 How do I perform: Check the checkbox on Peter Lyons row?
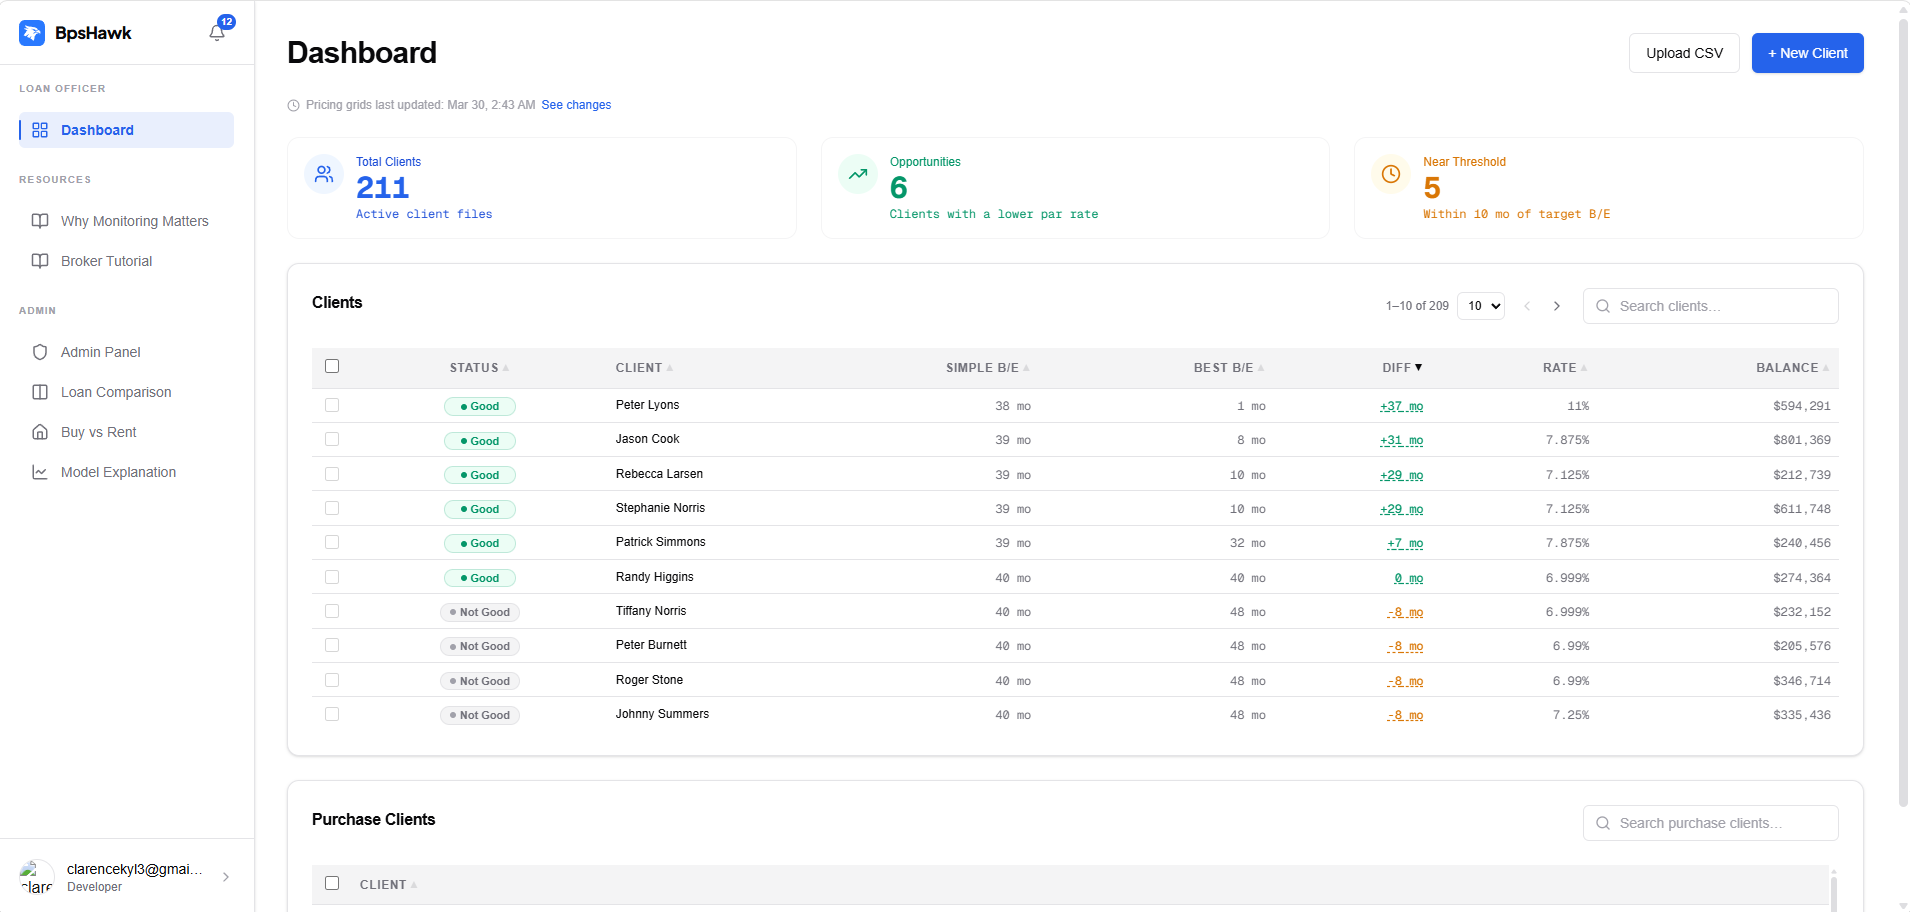332,405
